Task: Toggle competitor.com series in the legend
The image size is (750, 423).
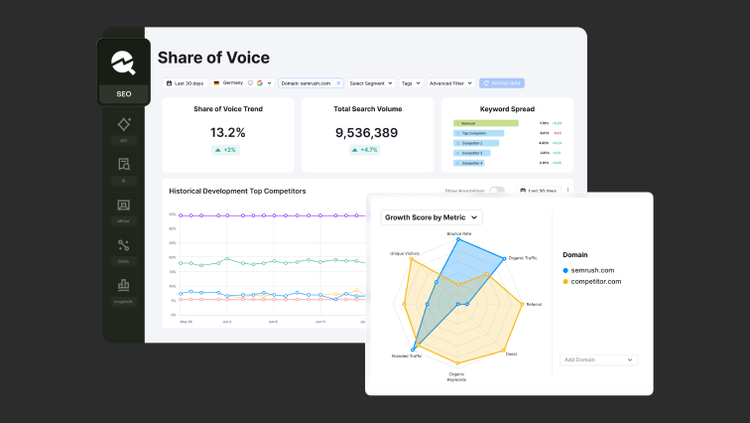Action: click(592, 281)
